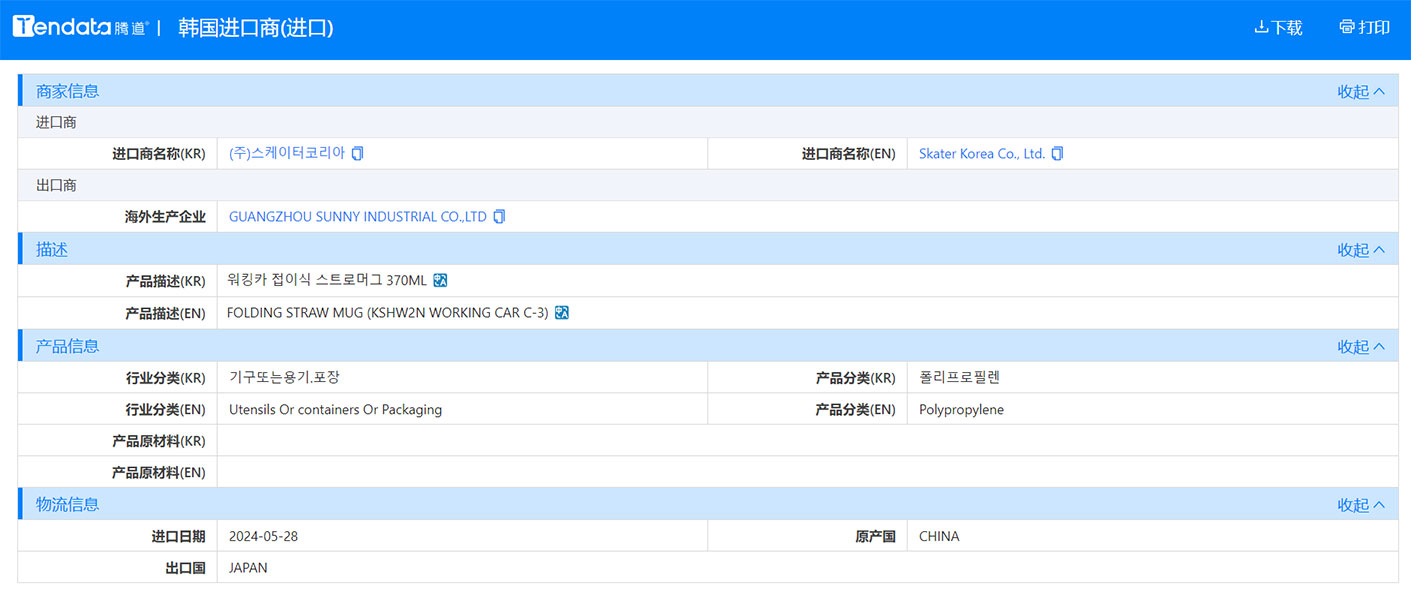The height and width of the screenshot is (595, 1411).
Task: Select the Polypropylene value
Action: point(961,410)
